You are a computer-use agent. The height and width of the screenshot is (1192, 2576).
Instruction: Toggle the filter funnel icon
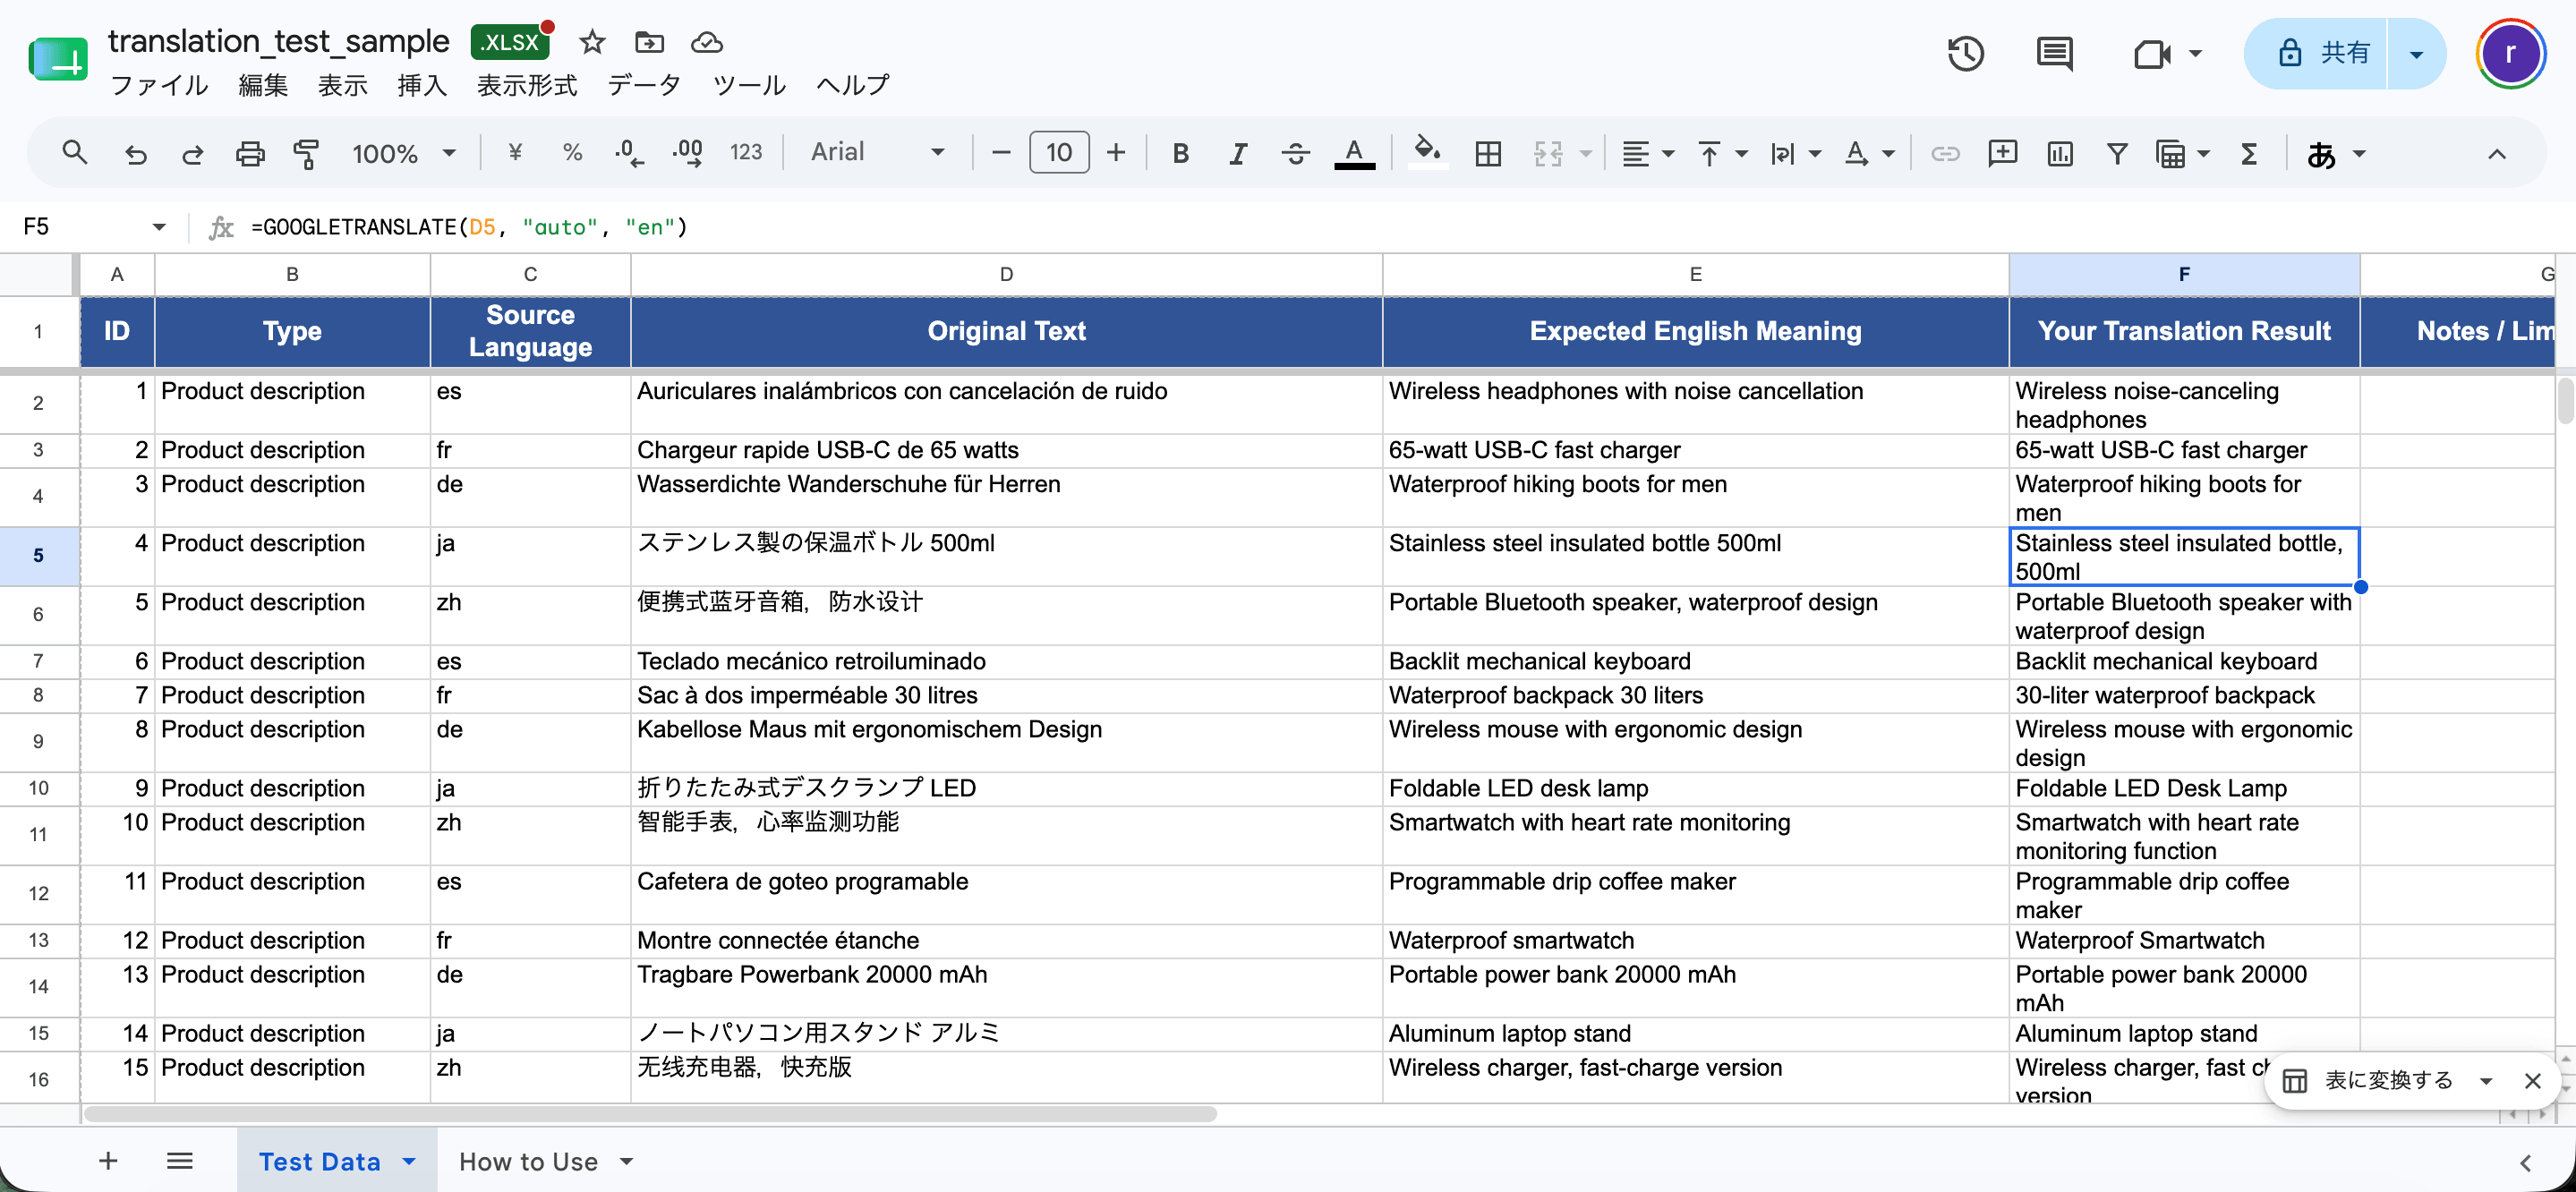[2117, 153]
